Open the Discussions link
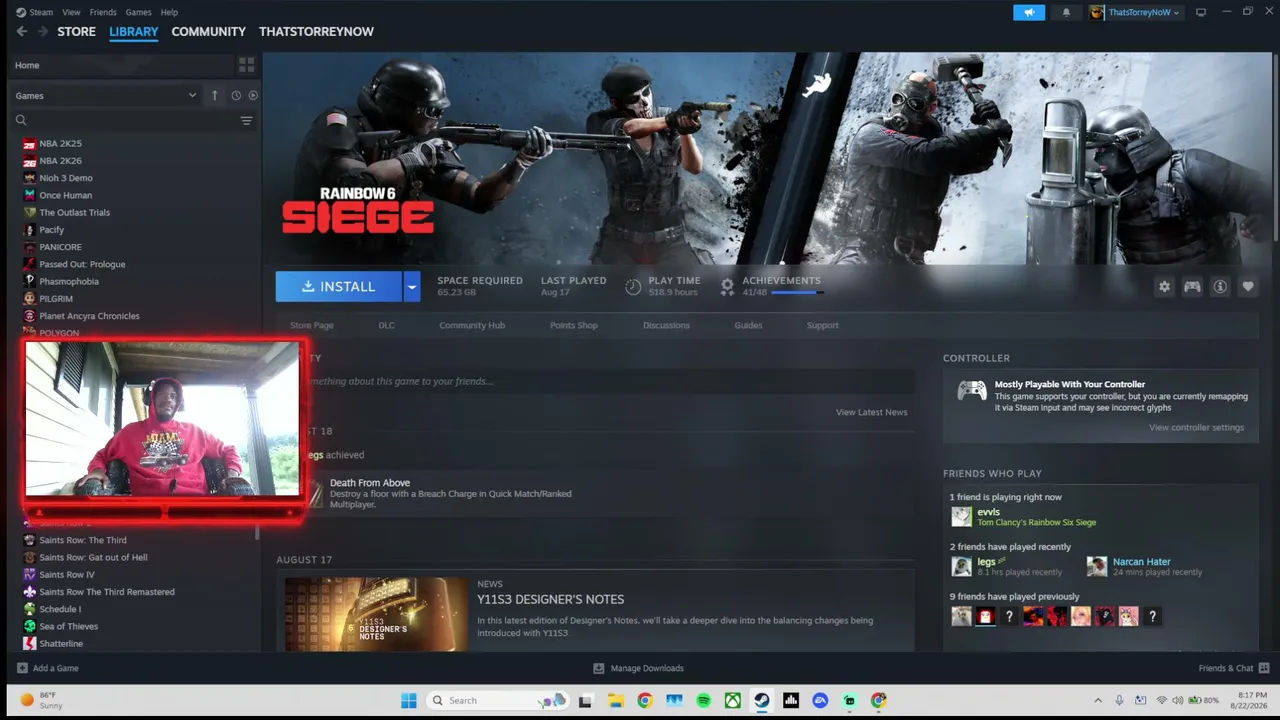Image resolution: width=1280 pixels, height=720 pixels. click(x=666, y=325)
